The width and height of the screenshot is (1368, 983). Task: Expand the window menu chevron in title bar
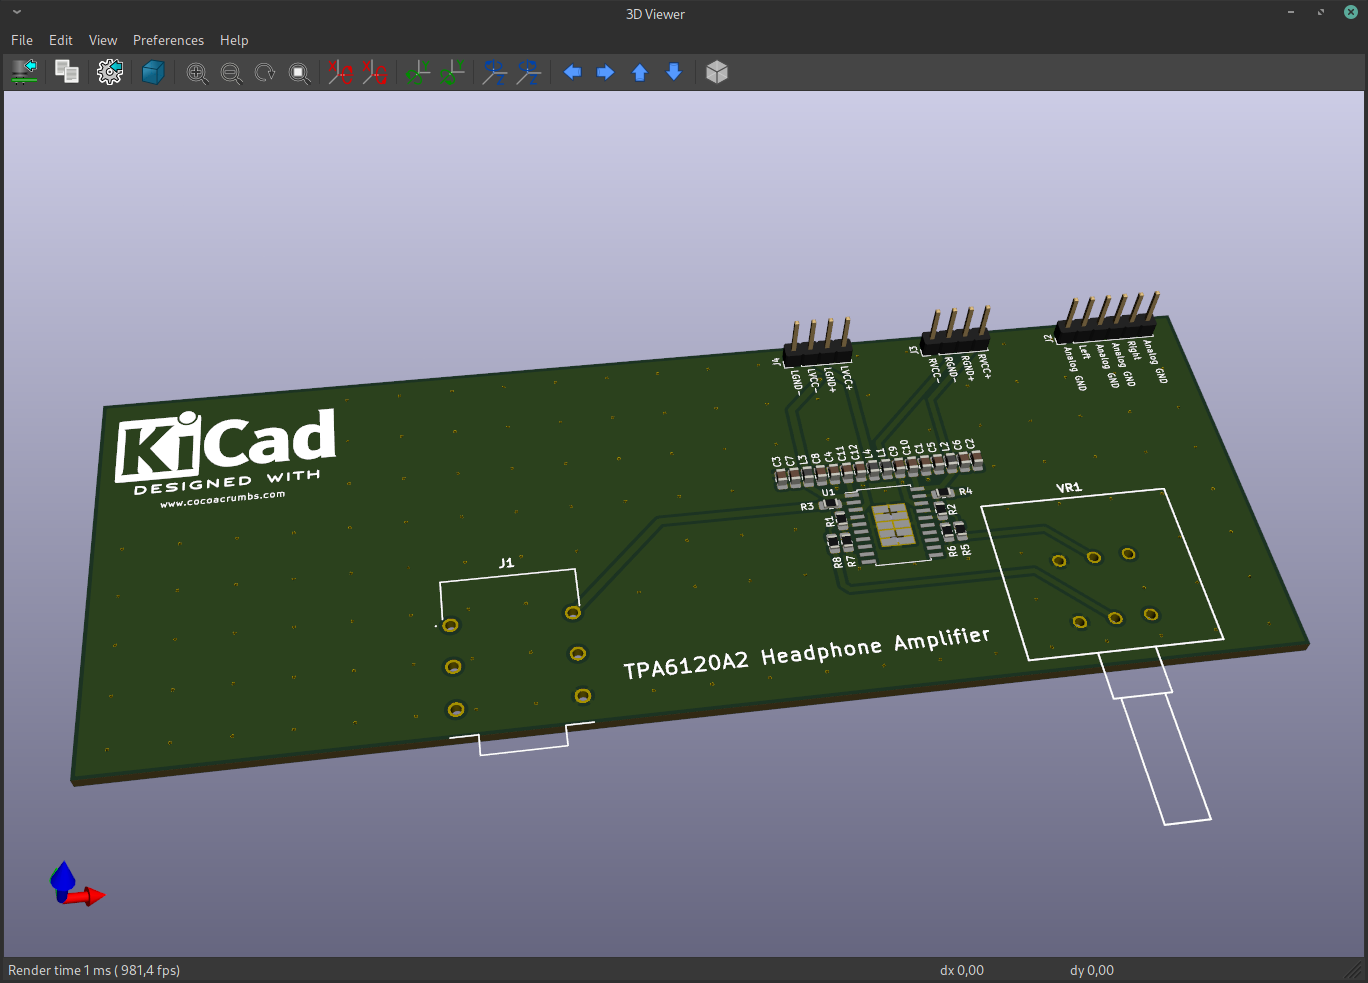pos(17,13)
